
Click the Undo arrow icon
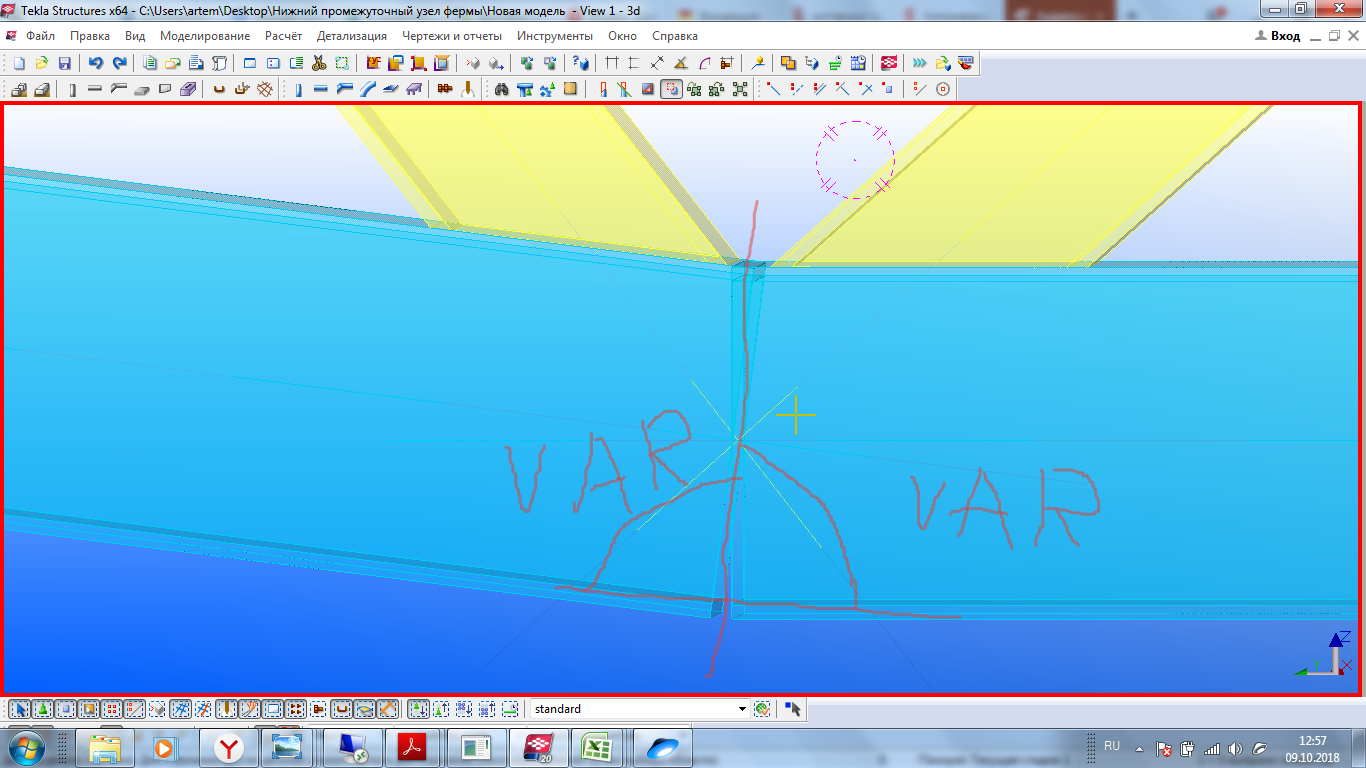pyautogui.click(x=96, y=63)
